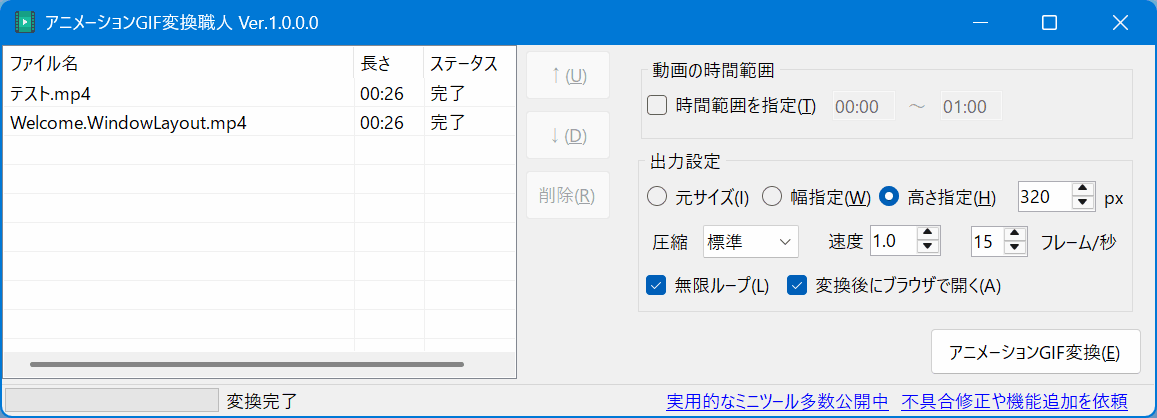
Task: Click the file list horizontal scrollbar
Action: click(247, 365)
